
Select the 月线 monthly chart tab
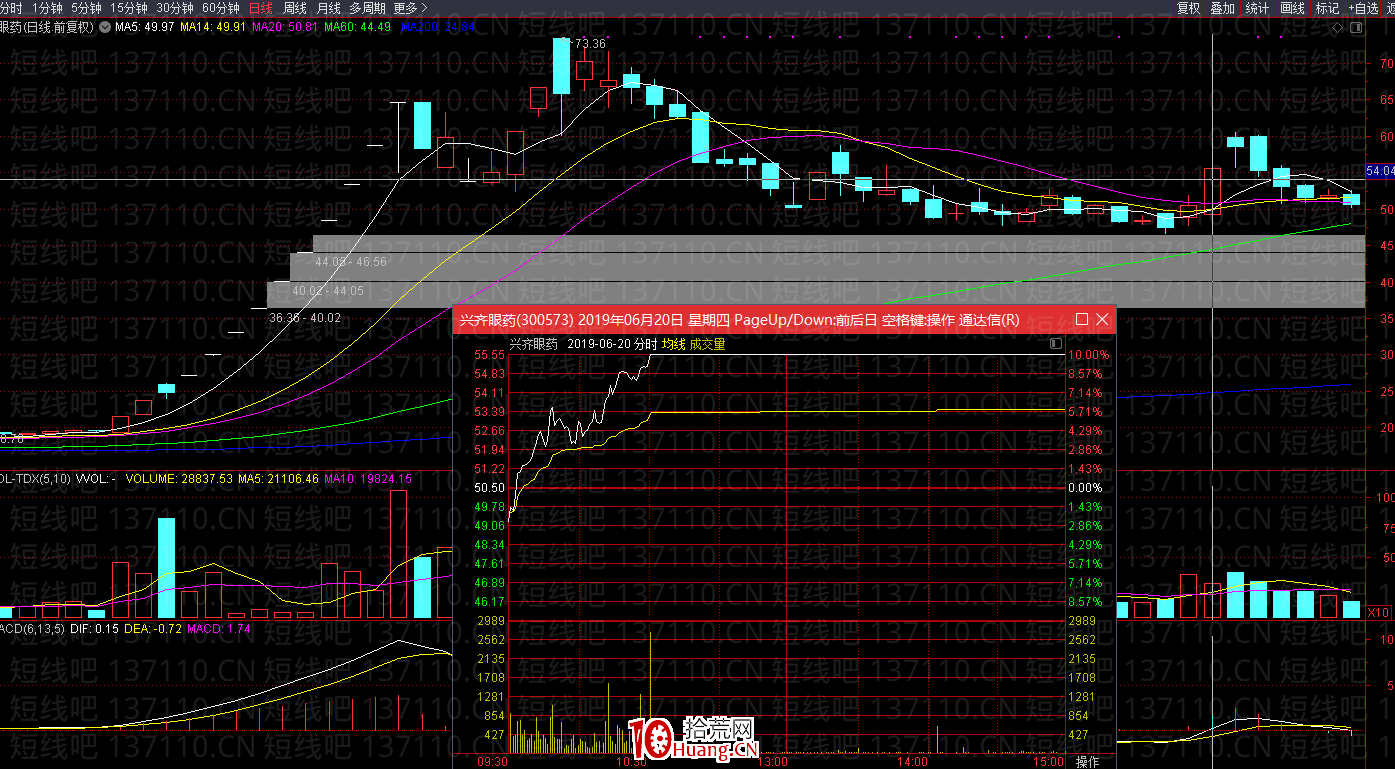pos(329,7)
